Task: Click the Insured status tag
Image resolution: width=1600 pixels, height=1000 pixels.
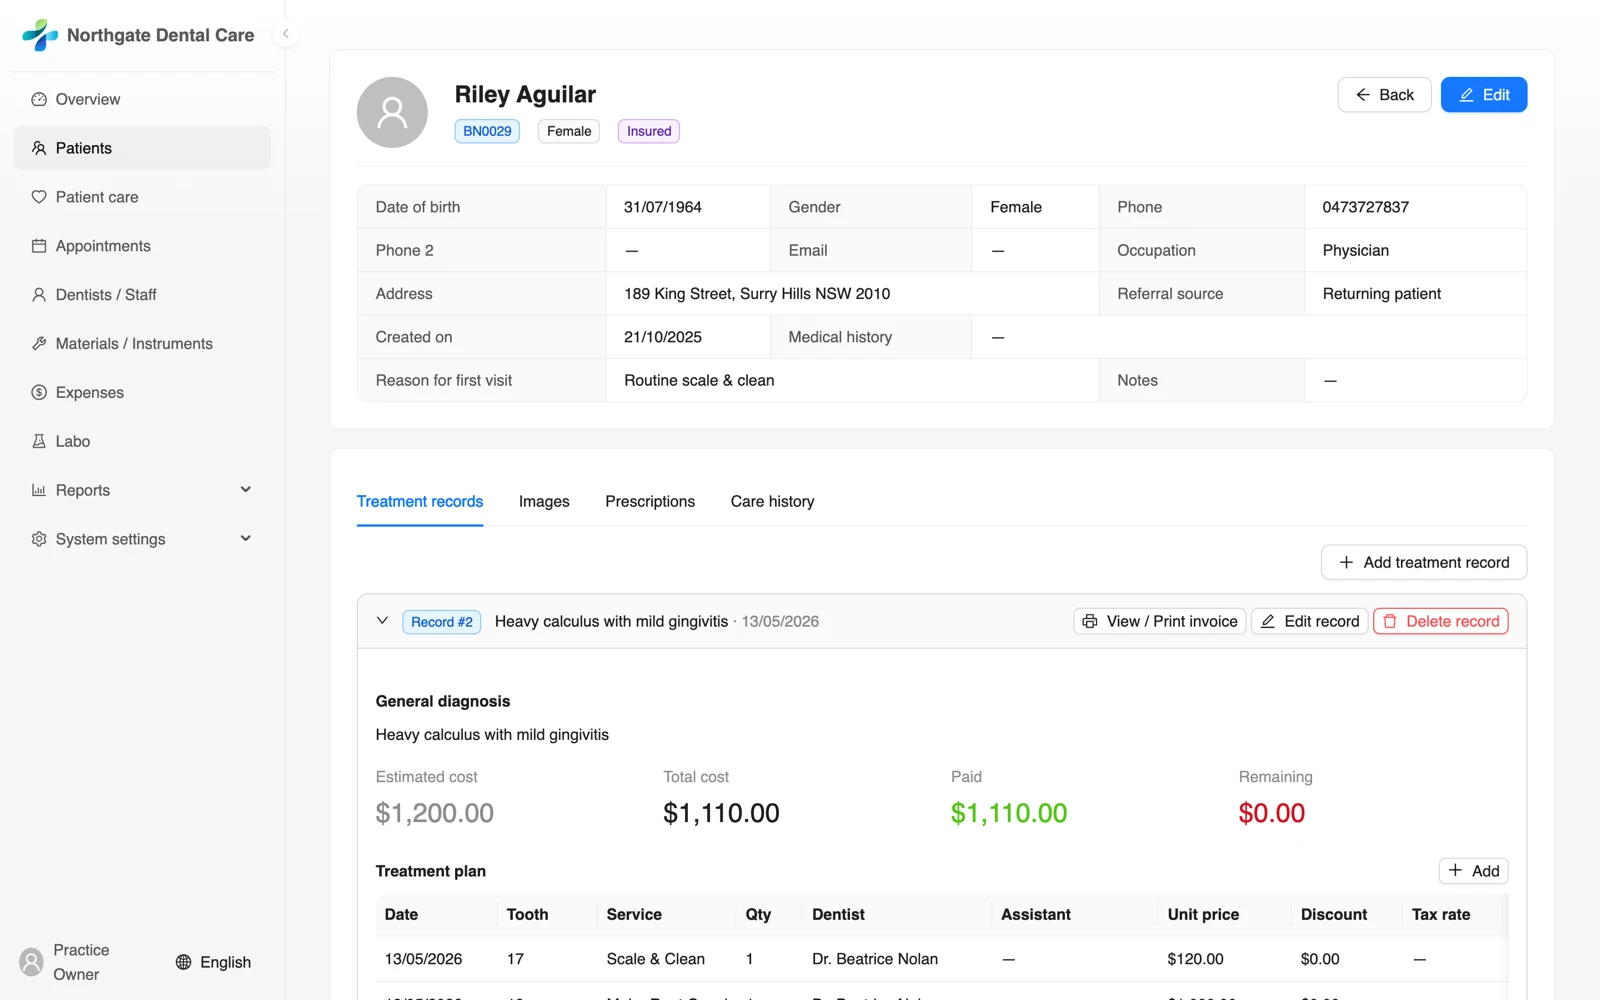Action: click(649, 131)
